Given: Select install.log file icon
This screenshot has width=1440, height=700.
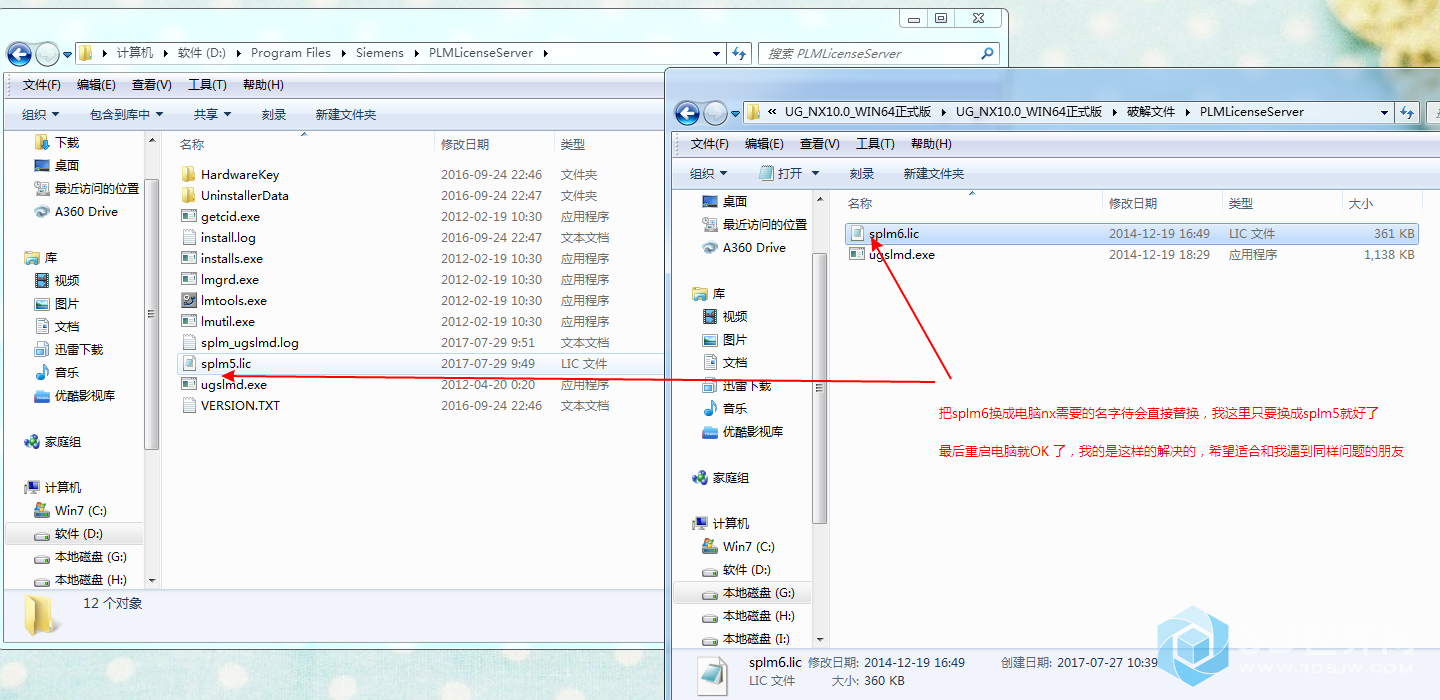Looking at the screenshot, I should pyautogui.click(x=189, y=237).
